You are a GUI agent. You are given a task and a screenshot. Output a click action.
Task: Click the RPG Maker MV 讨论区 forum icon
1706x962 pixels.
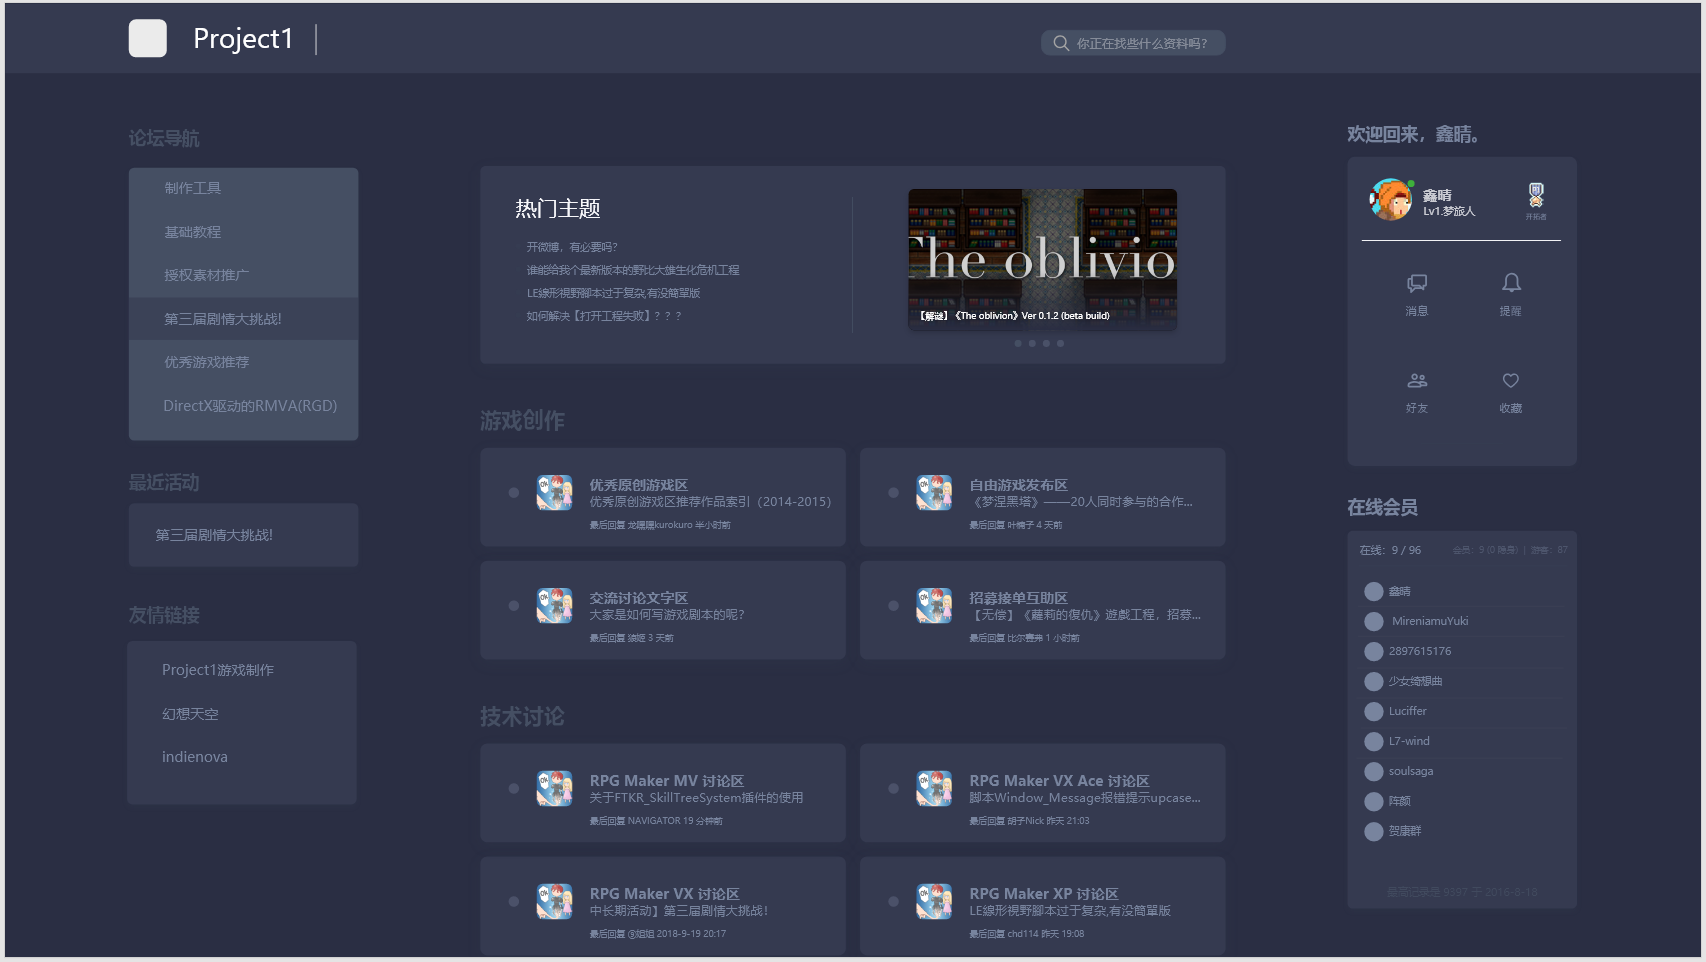(555, 789)
